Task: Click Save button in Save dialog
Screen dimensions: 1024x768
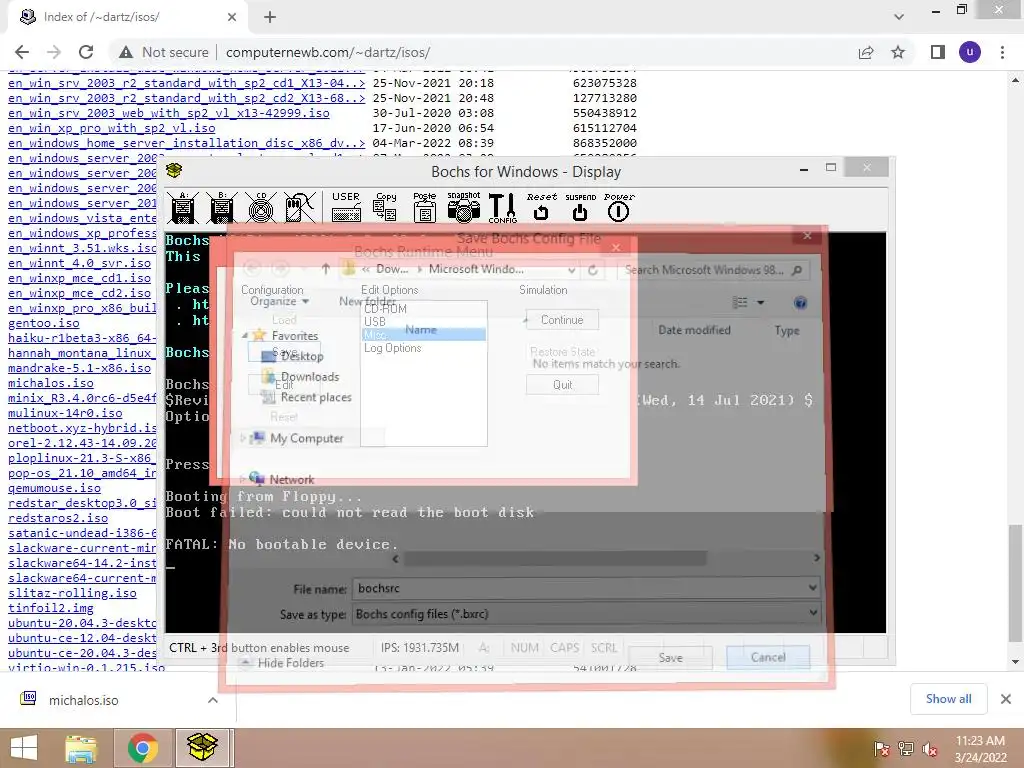Action: (671, 658)
